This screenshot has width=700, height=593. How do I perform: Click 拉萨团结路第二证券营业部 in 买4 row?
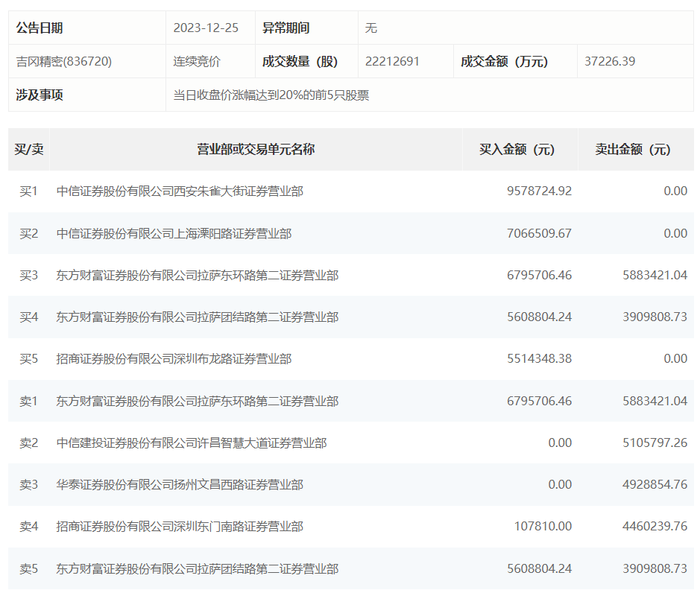tap(197, 317)
